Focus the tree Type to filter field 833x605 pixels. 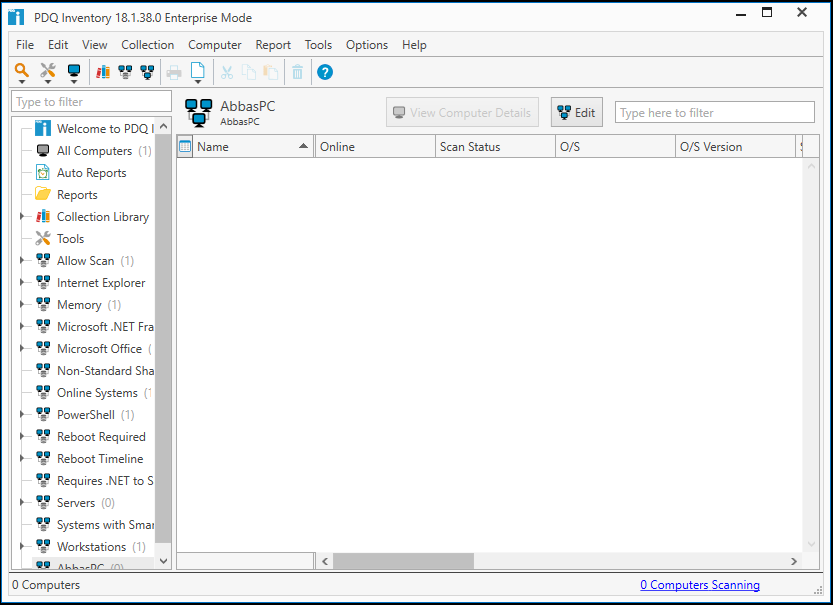(91, 101)
